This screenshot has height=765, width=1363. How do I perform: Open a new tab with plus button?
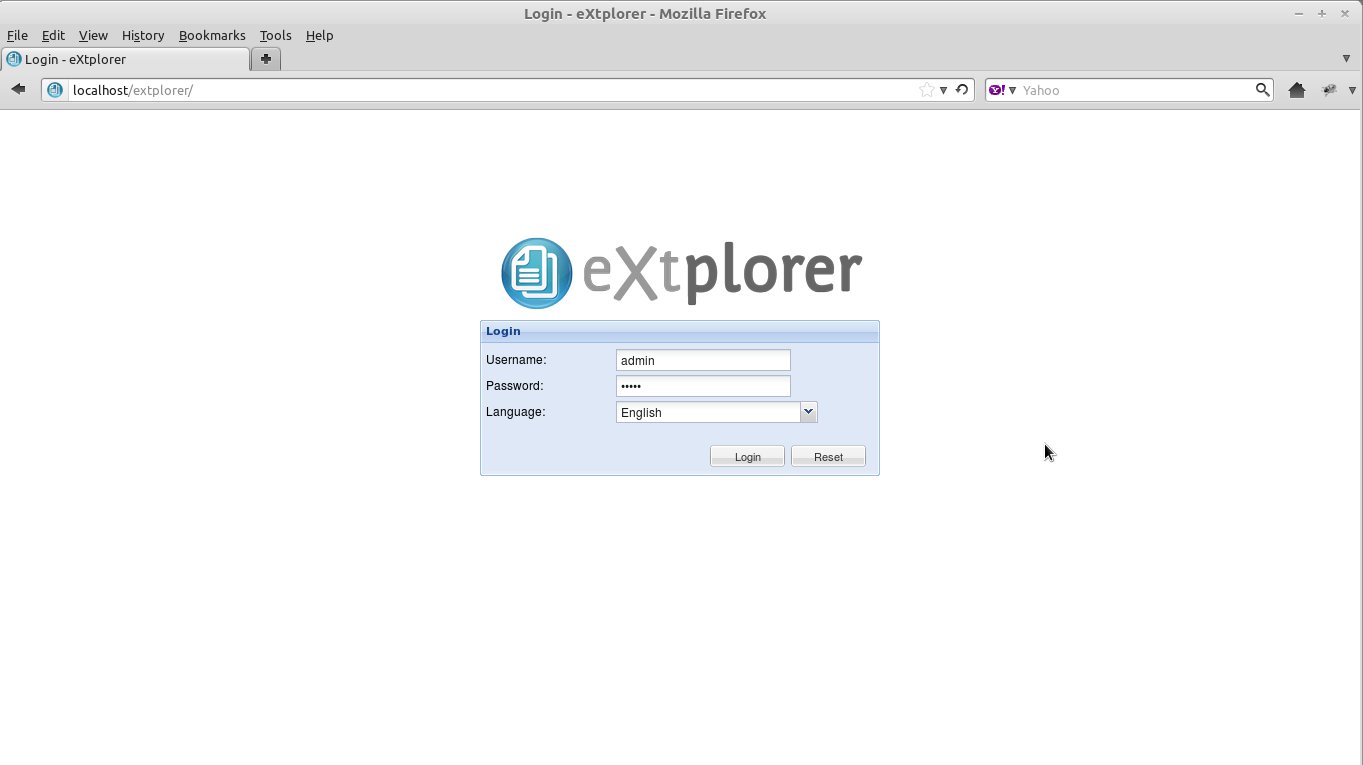[x=266, y=59]
